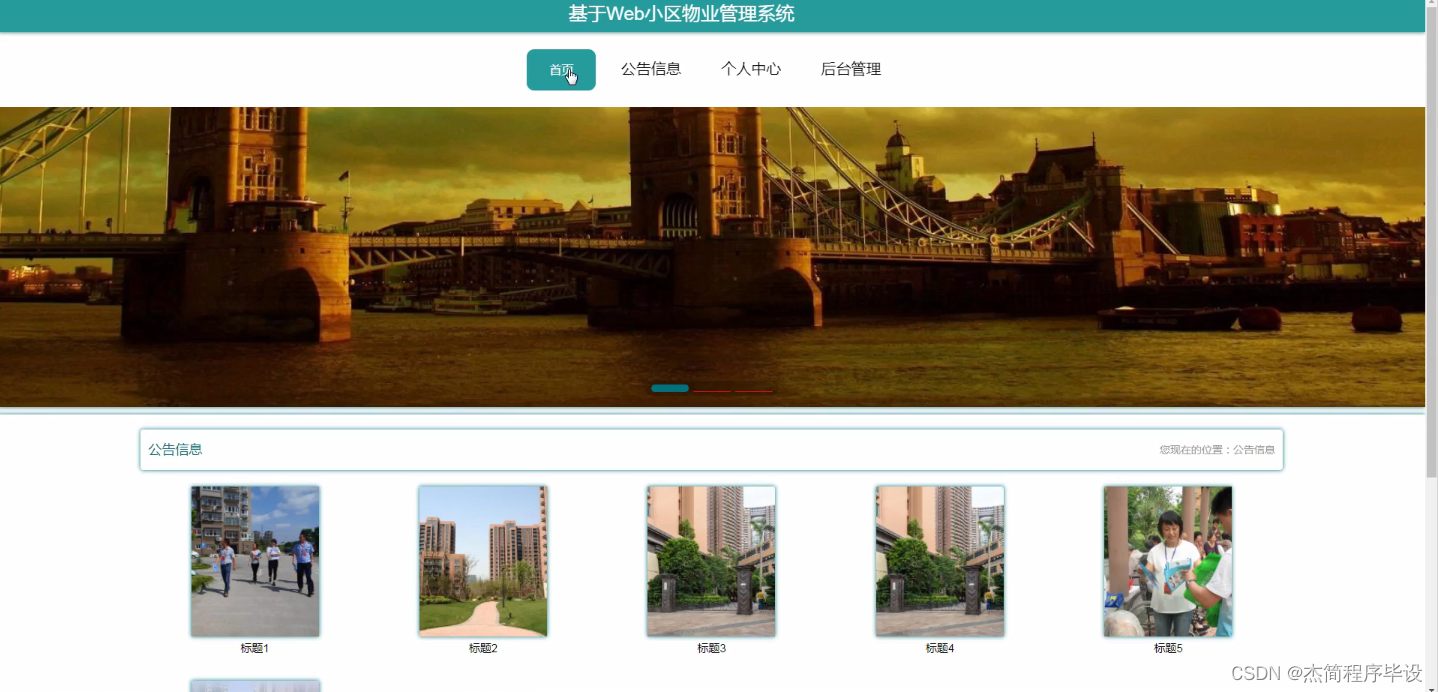This screenshot has height=692, width=1438.
Task: Open the 后台管理 section
Action: pos(850,69)
